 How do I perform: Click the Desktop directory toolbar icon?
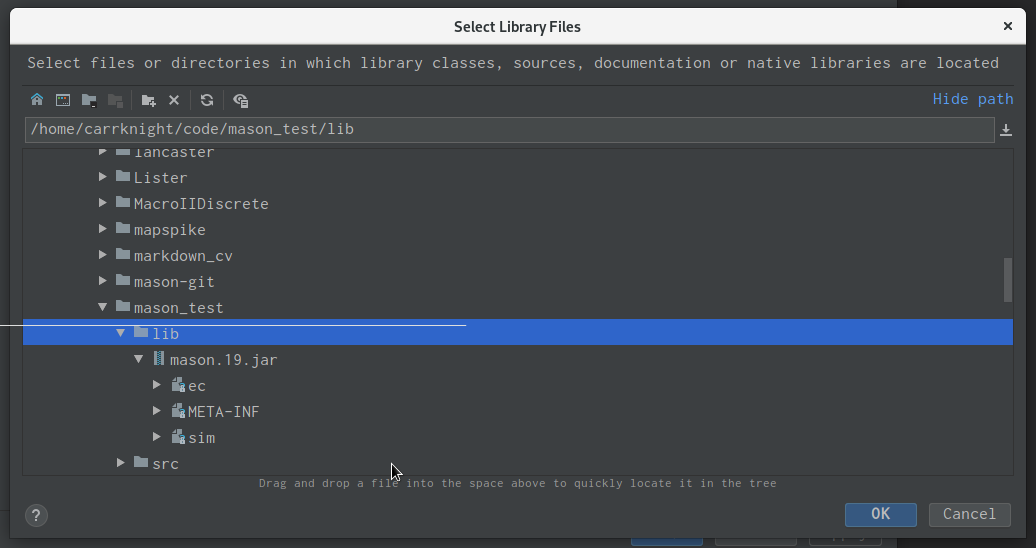point(63,100)
